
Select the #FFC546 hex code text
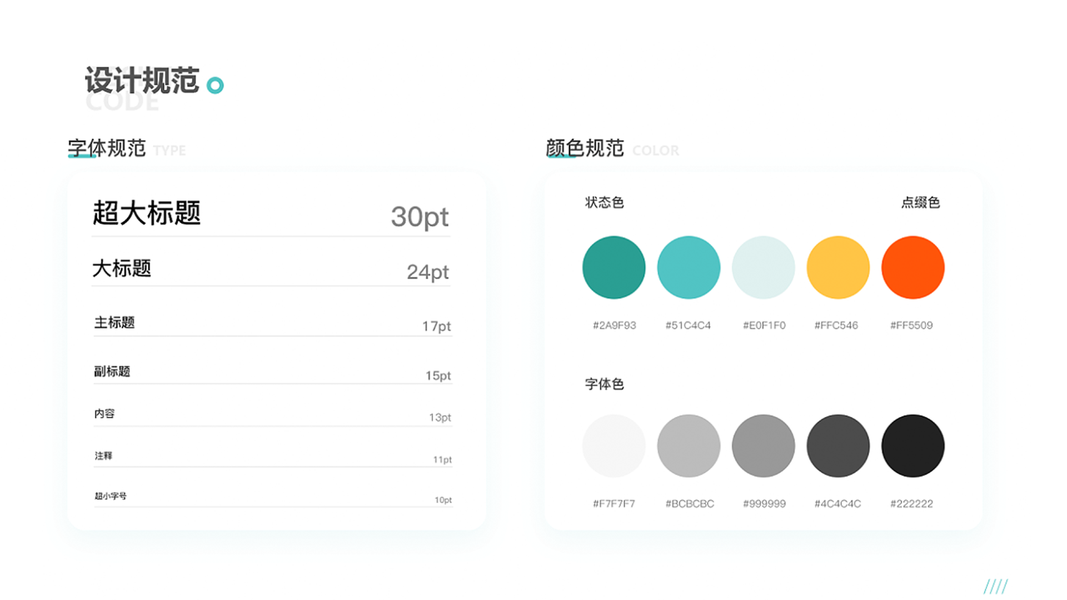836,325
